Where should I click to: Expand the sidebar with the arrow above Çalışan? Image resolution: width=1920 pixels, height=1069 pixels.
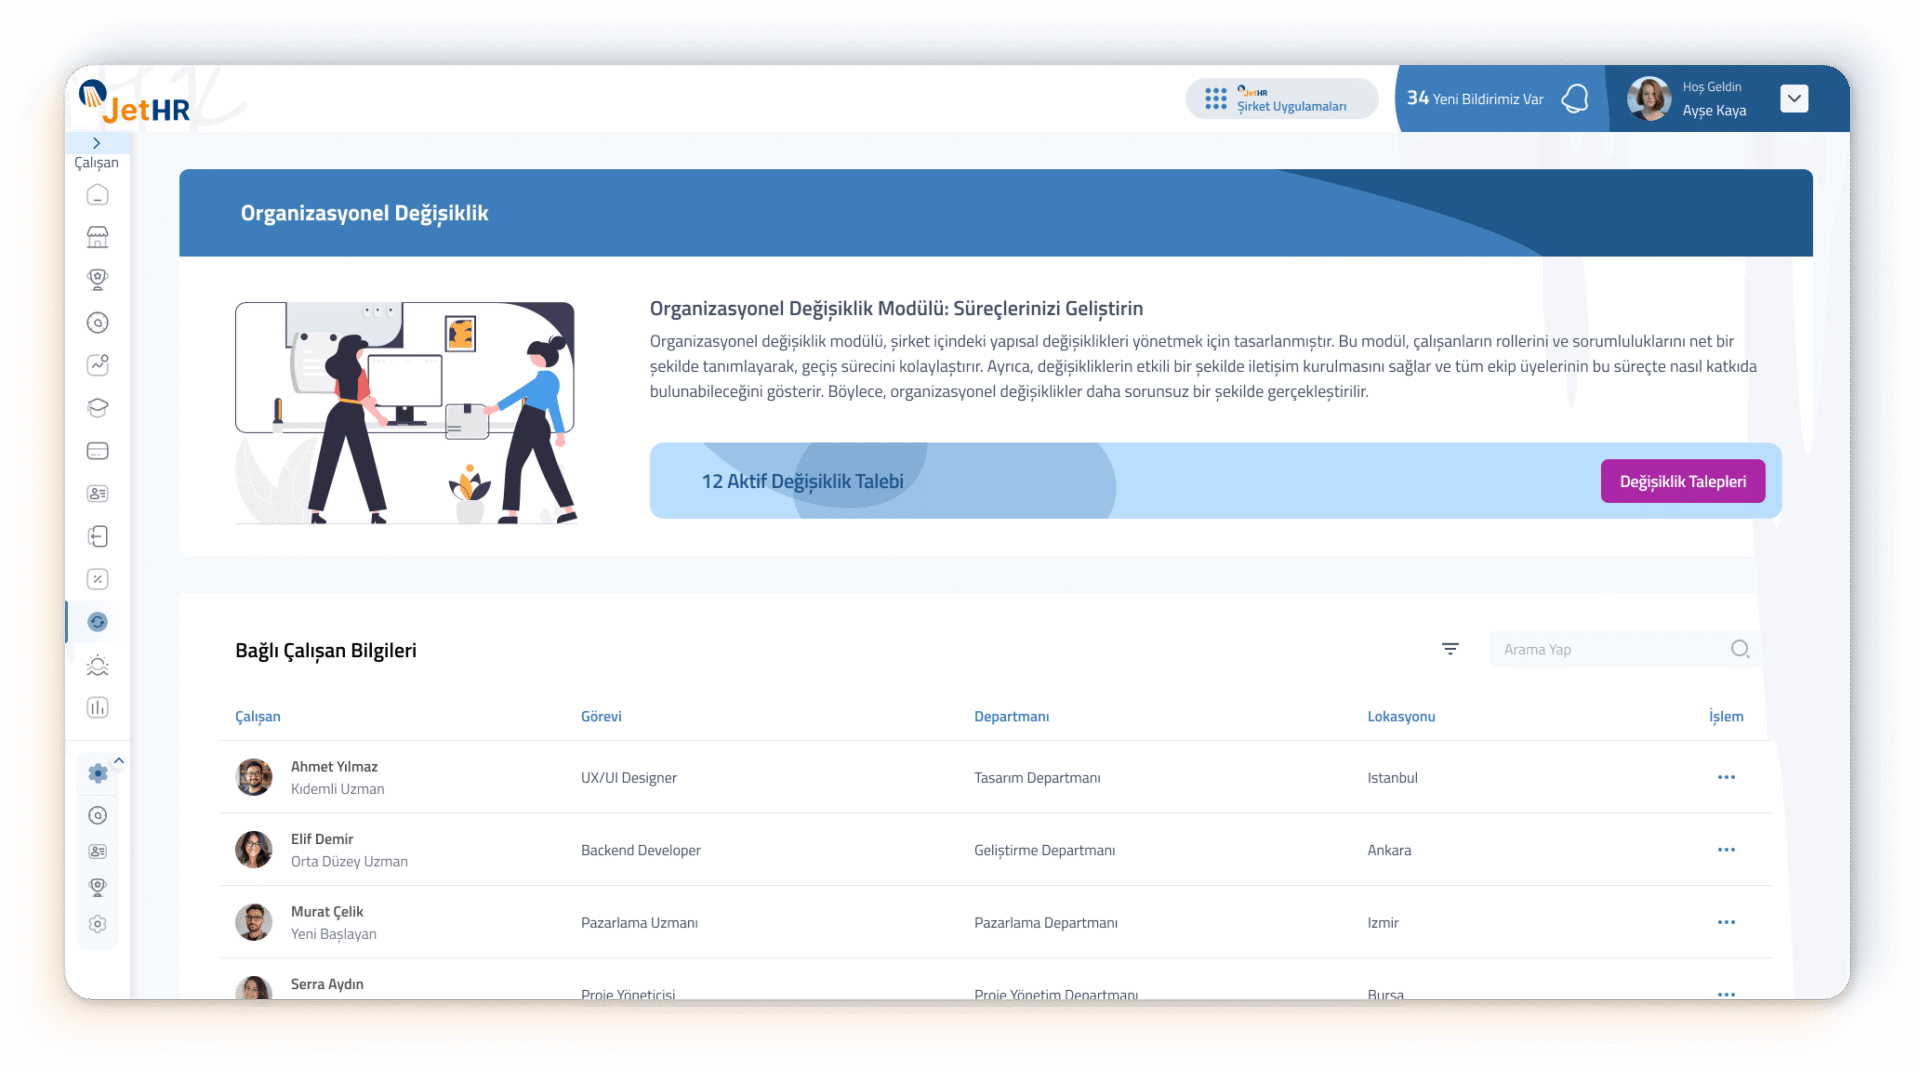tap(97, 143)
